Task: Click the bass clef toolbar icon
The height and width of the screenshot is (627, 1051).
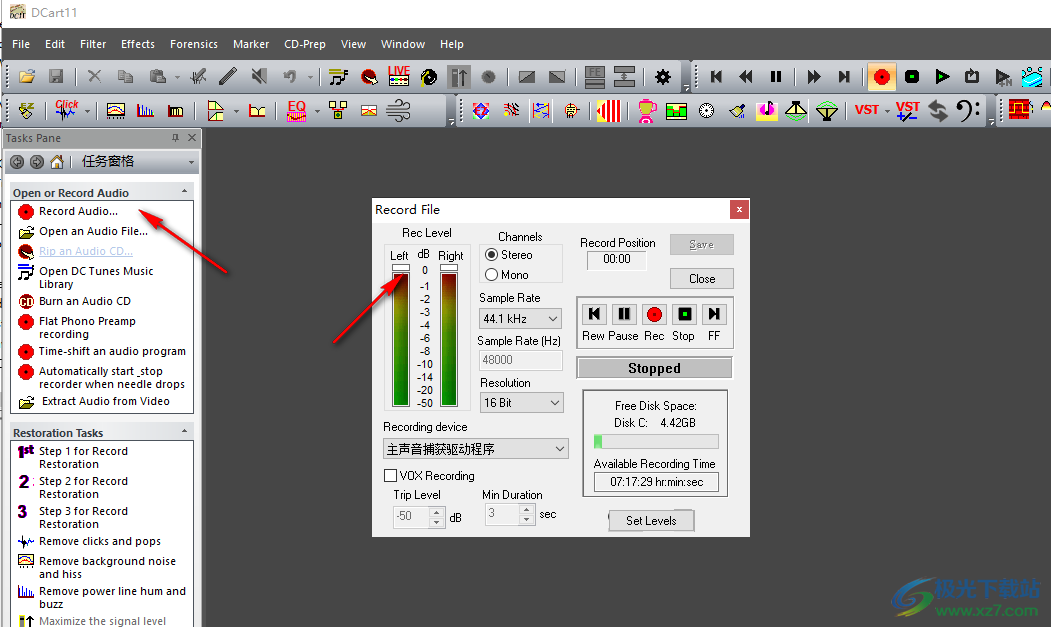Action: pos(967,110)
